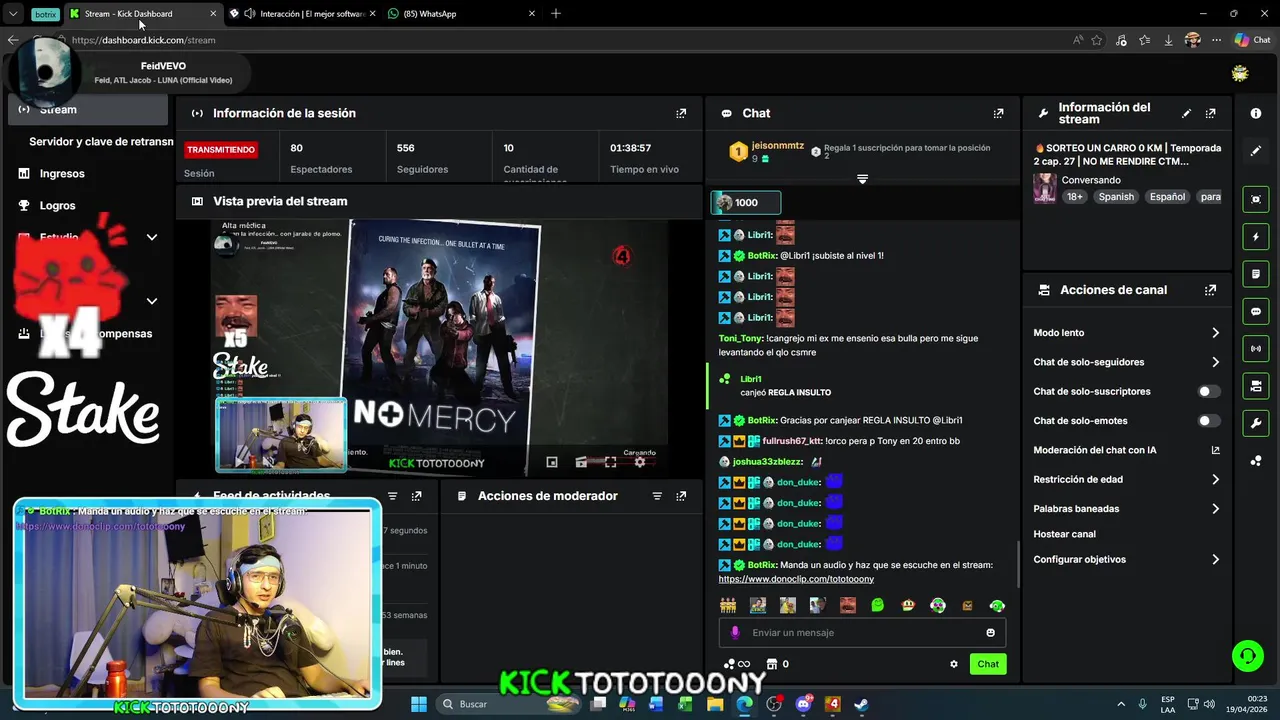Click the chat bubble icon in right sidebar
The width and height of the screenshot is (1280, 720).
(1256, 312)
